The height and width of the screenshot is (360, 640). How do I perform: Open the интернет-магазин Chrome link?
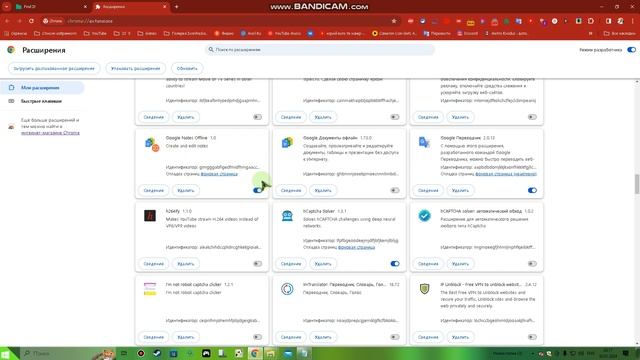50,133
